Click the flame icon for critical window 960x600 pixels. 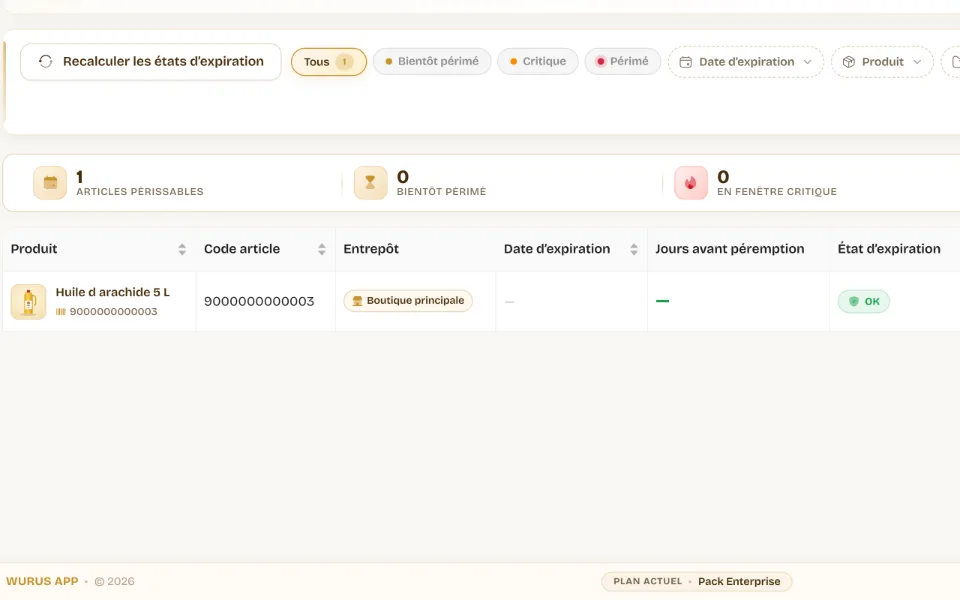pos(691,182)
